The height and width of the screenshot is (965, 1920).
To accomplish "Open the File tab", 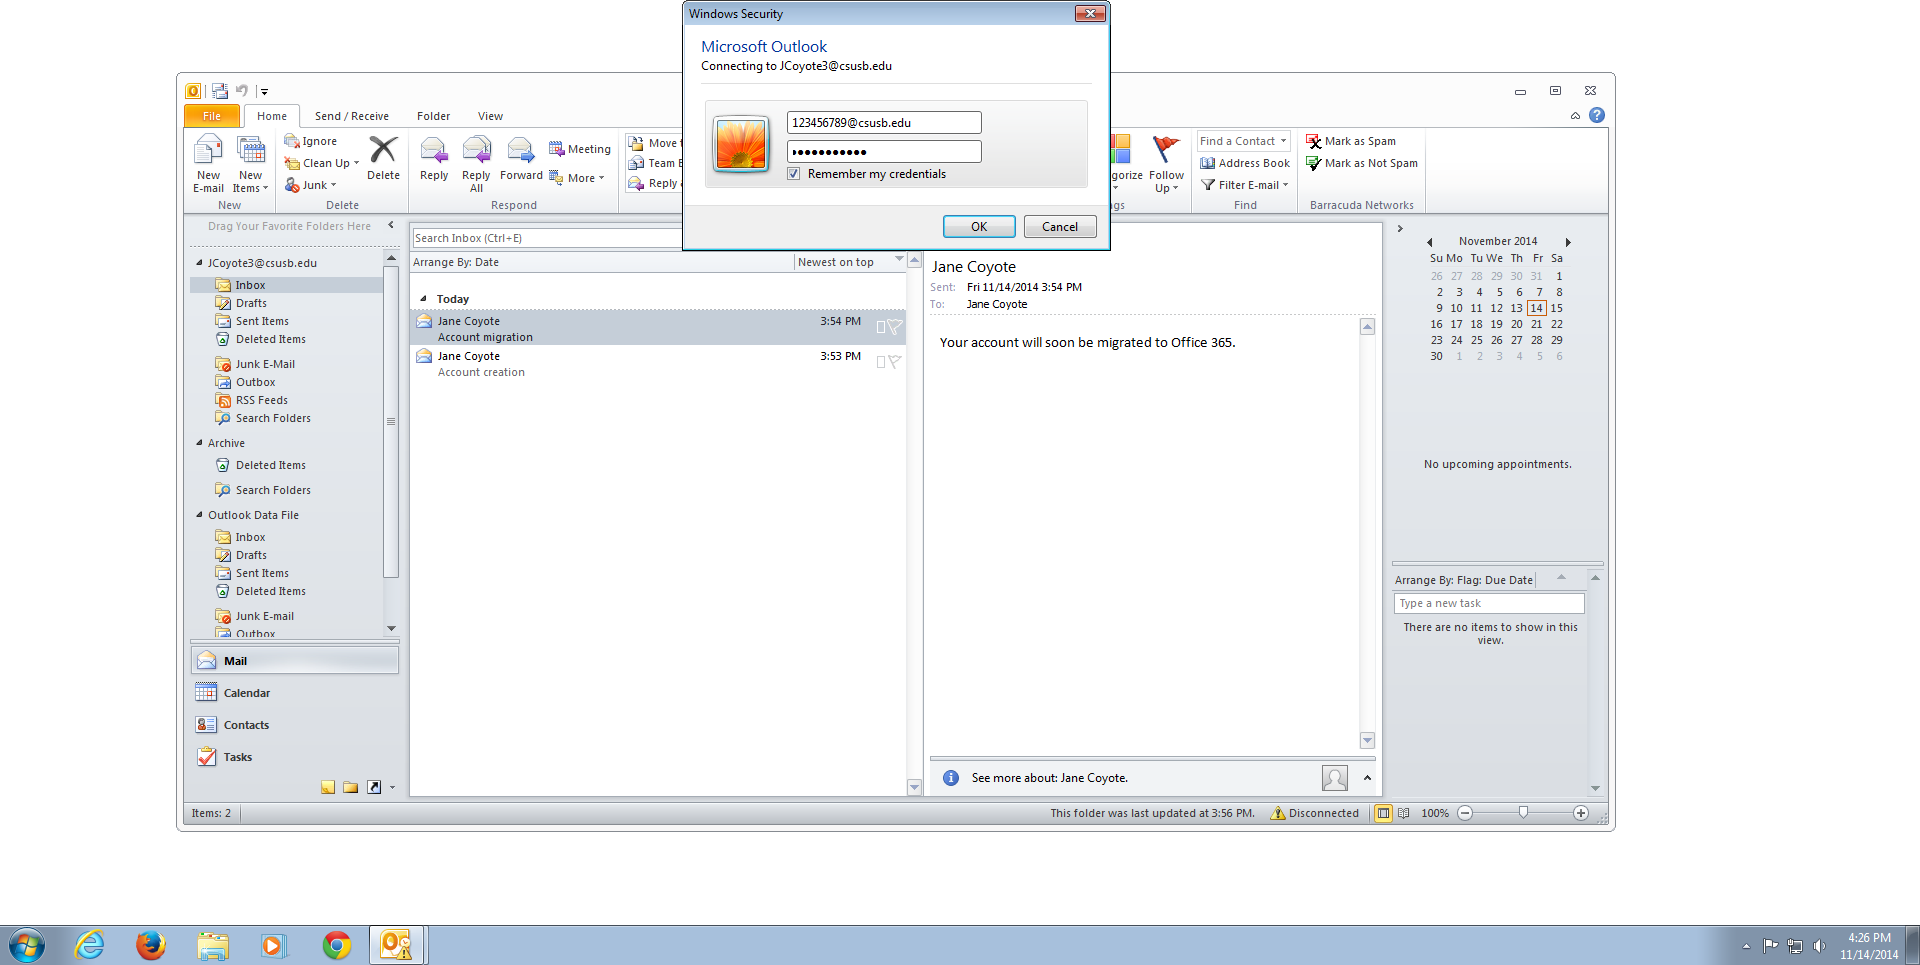I will click(212, 116).
